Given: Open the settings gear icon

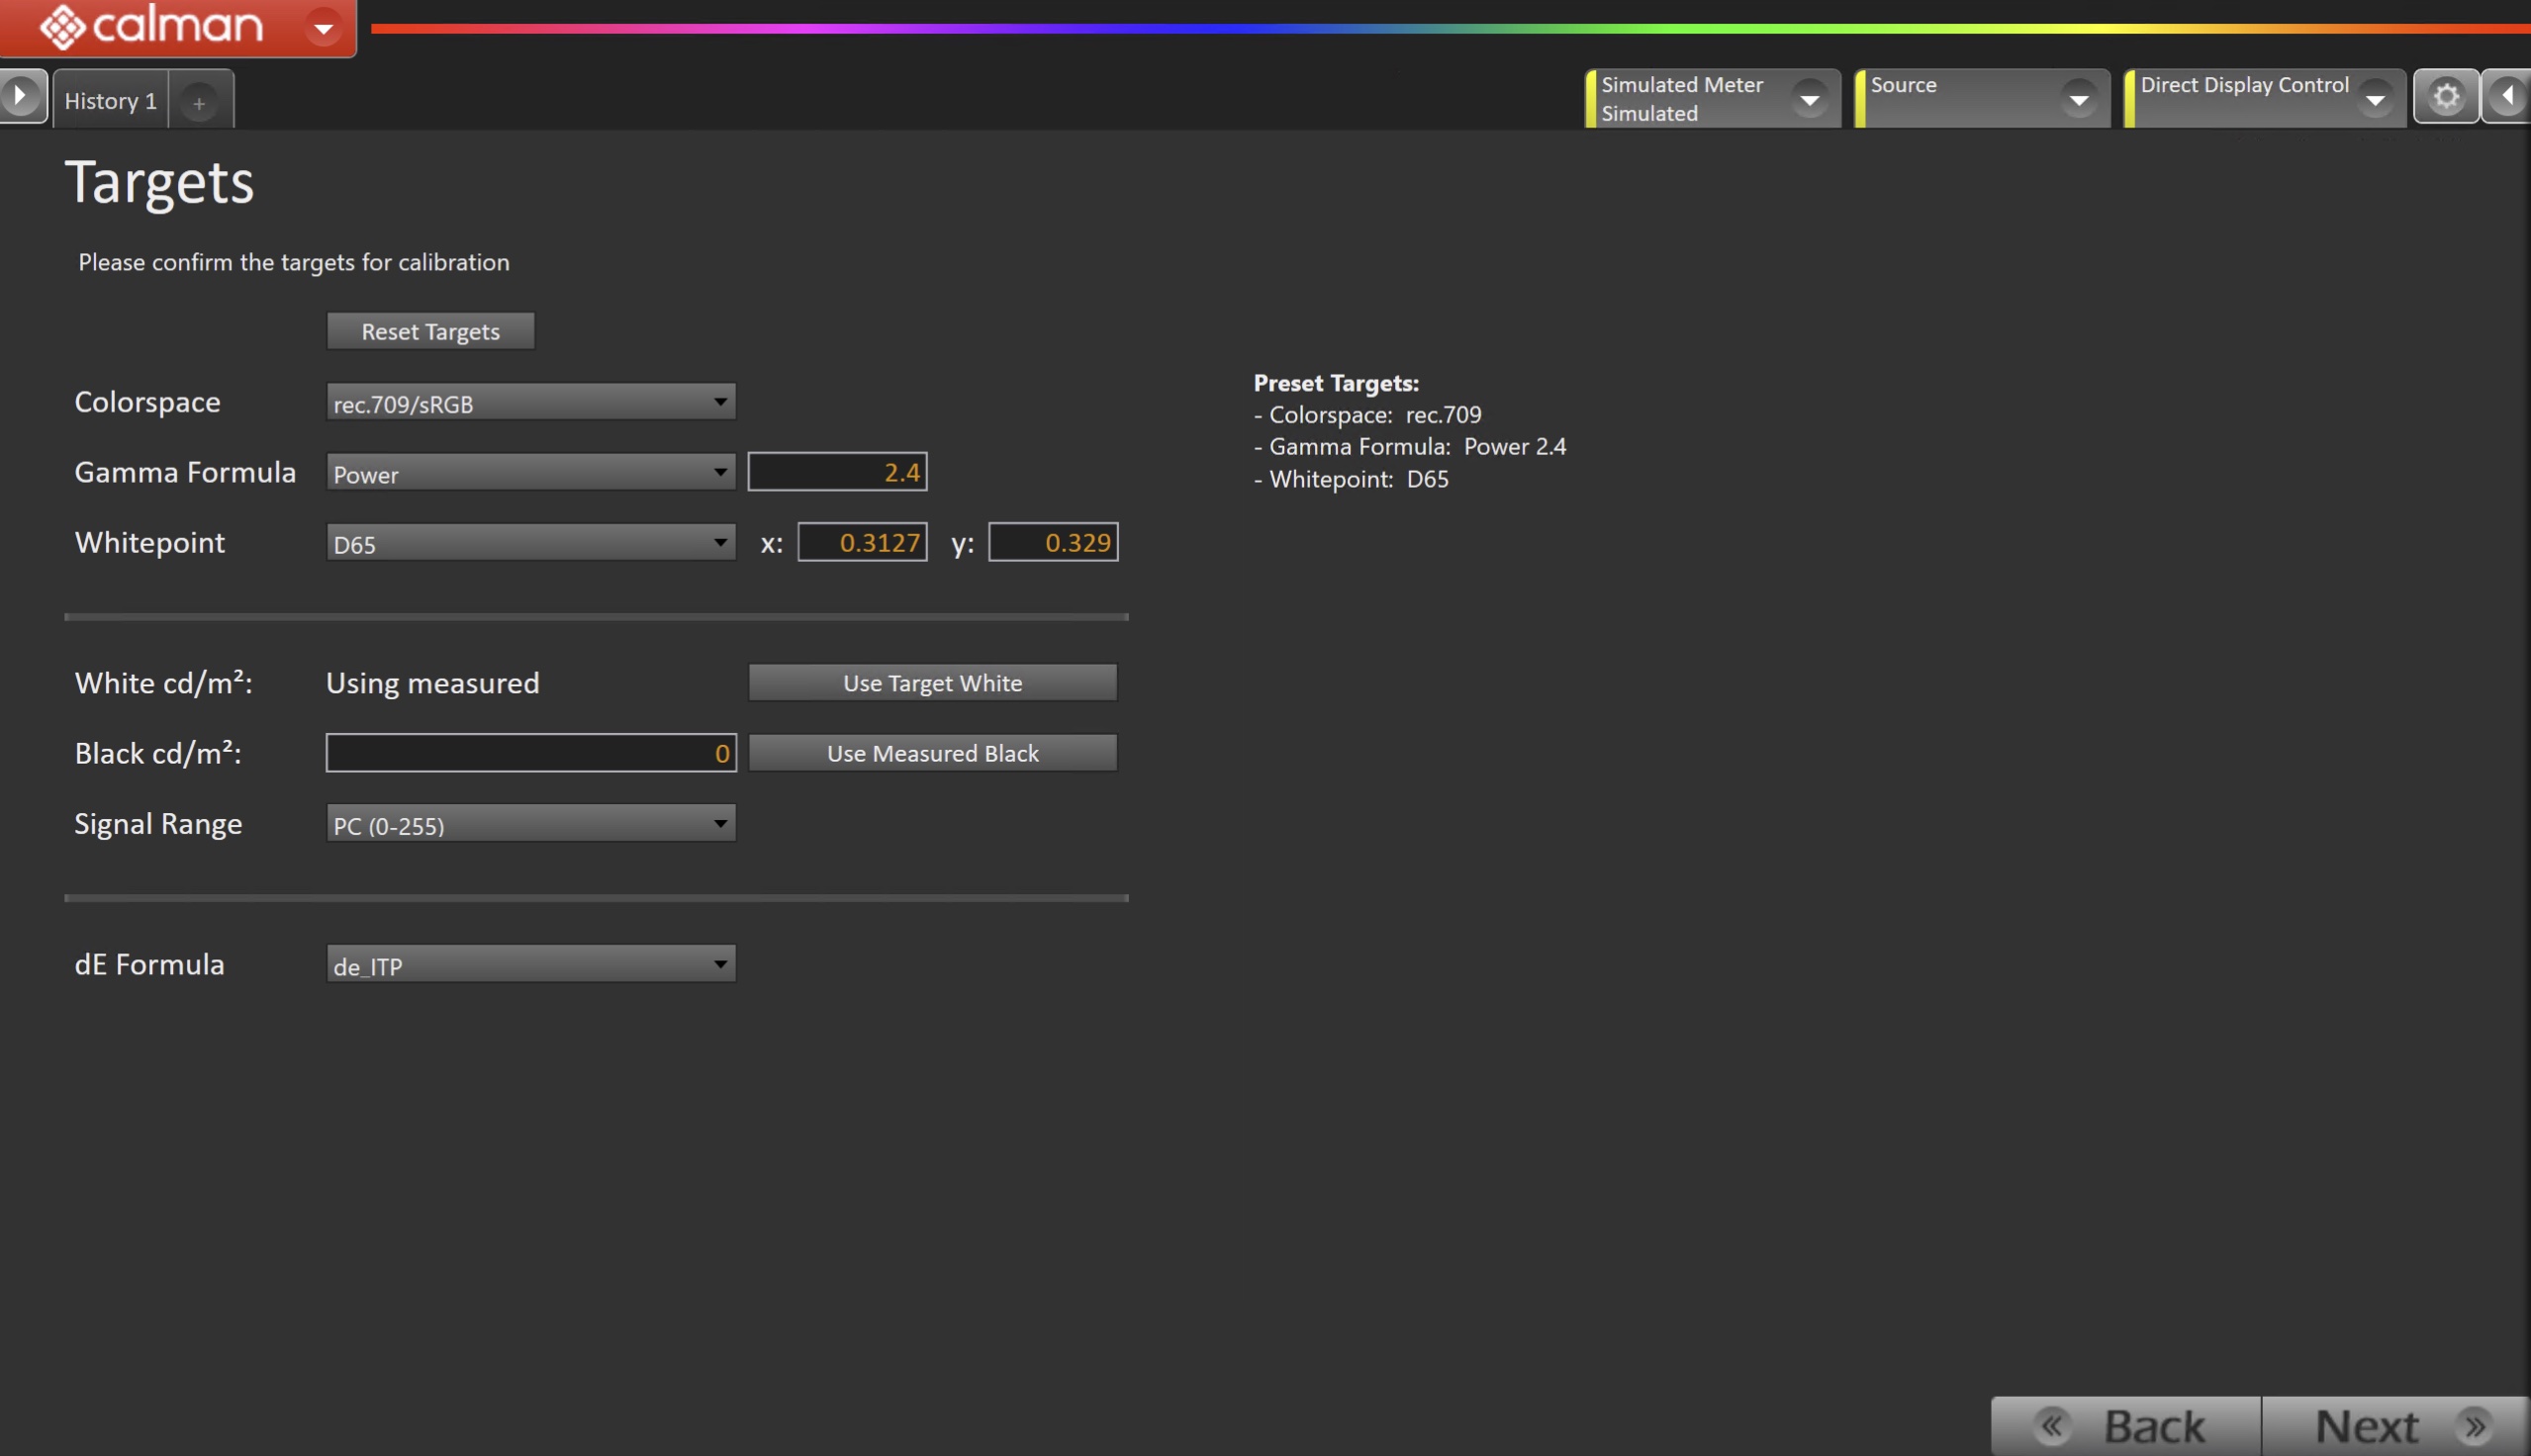Looking at the screenshot, I should point(2445,97).
